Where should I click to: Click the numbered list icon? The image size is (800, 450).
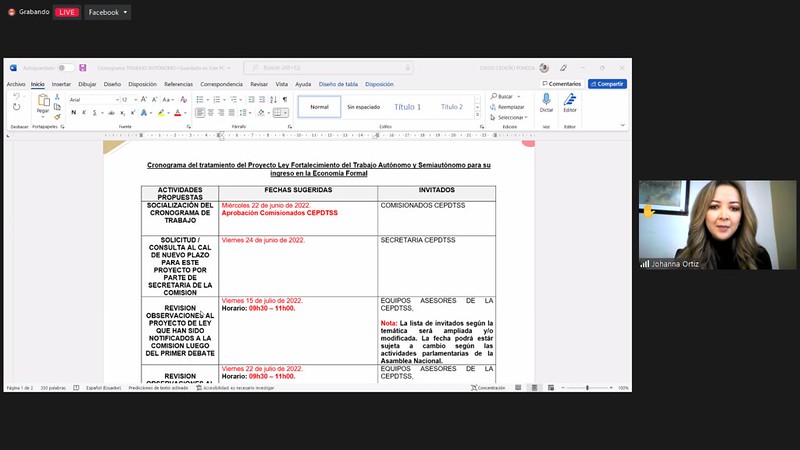coord(217,99)
